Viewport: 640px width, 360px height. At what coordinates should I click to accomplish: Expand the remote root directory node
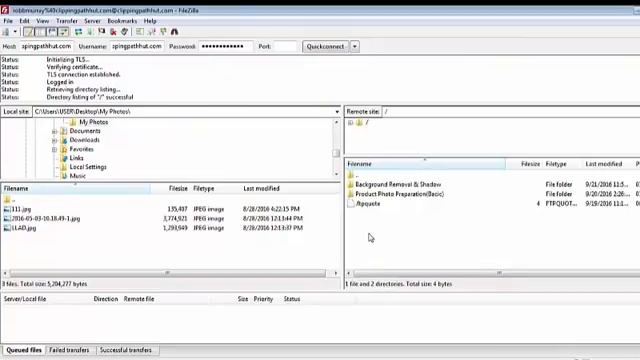[350, 122]
